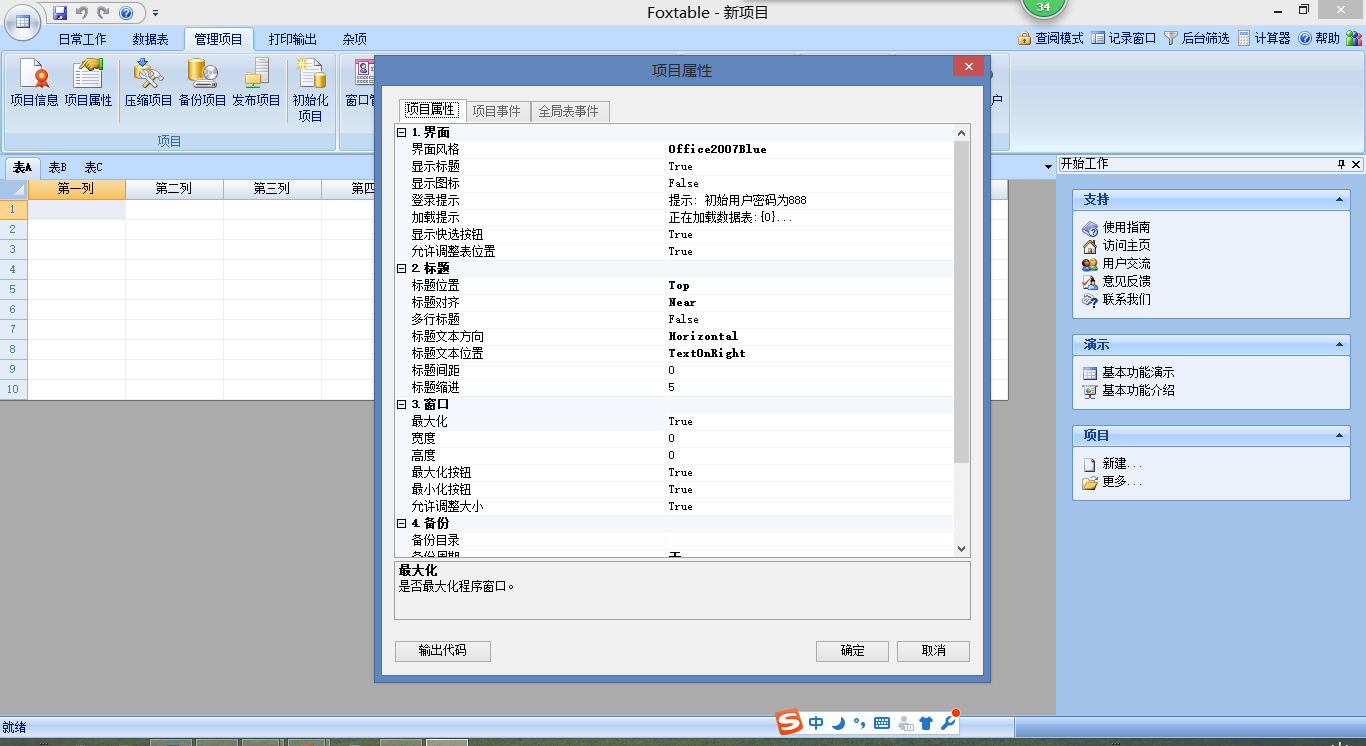Click the 新建... project link
The image size is (1366, 746).
pos(1122,464)
